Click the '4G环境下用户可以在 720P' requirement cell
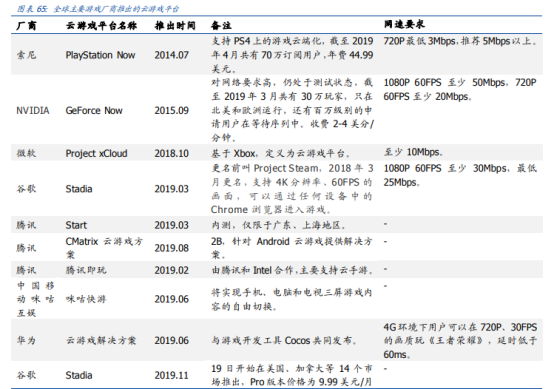 click(x=460, y=341)
